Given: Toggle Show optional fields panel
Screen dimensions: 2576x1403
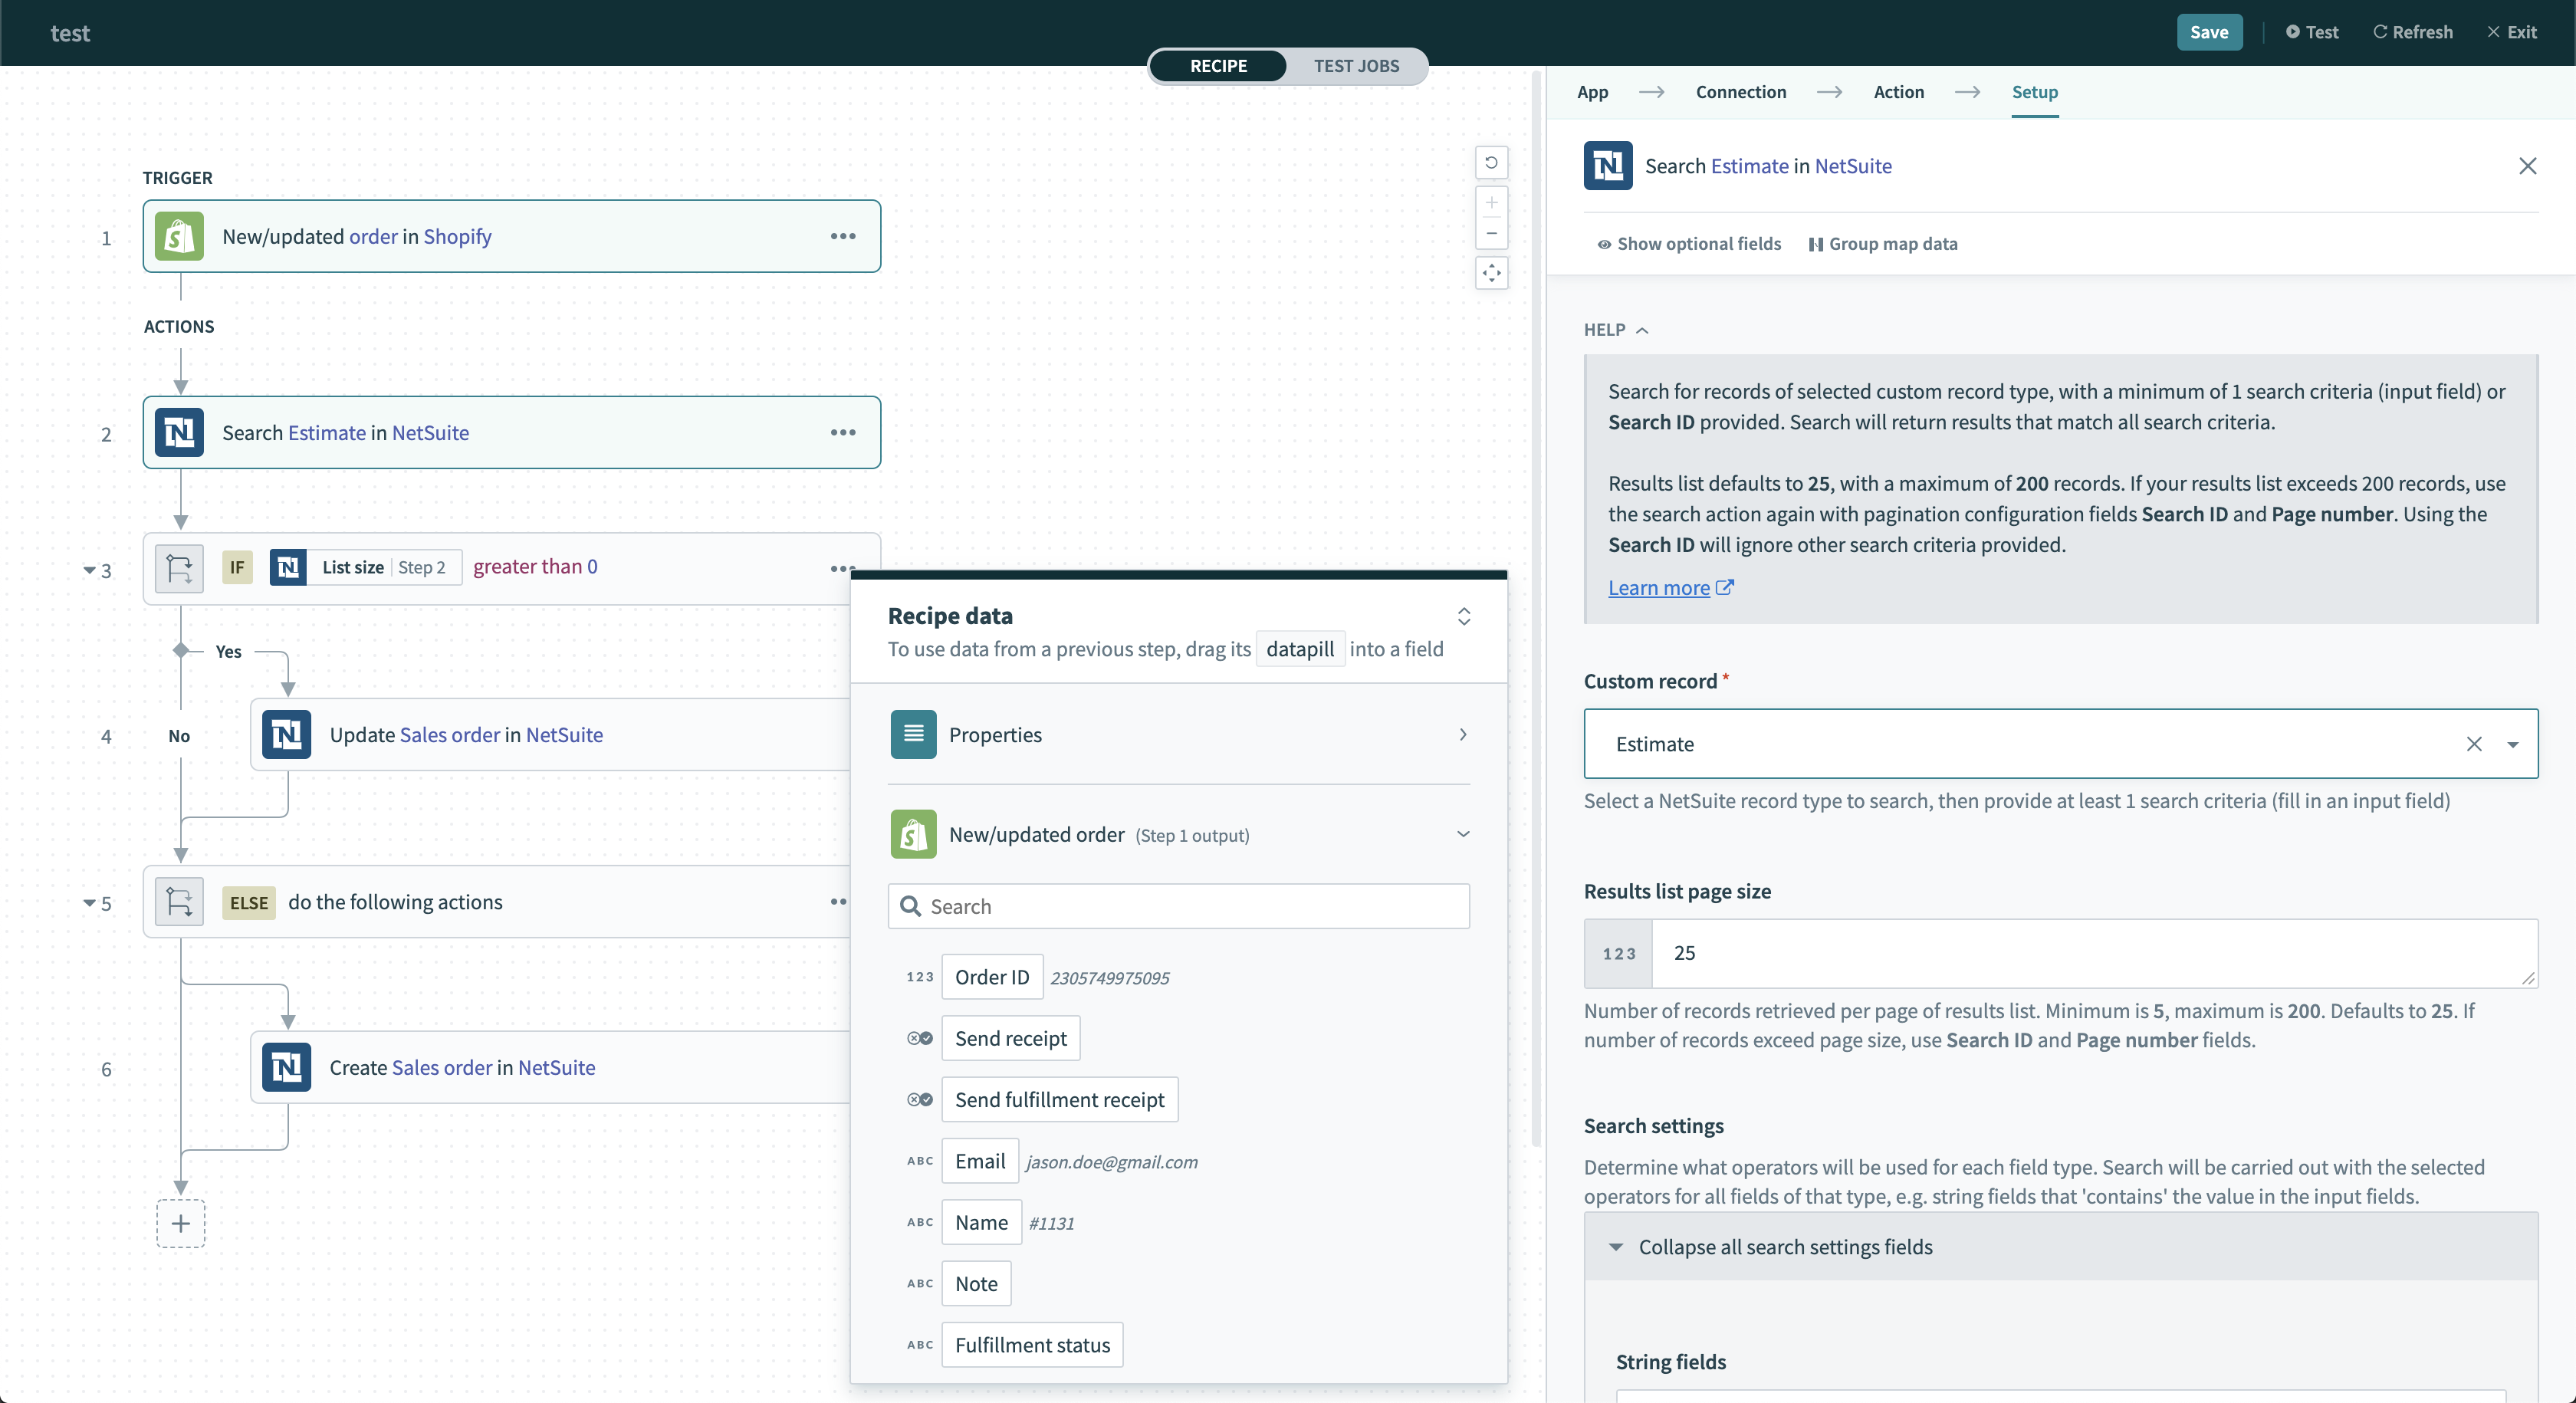Looking at the screenshot, I should coord(1686,244).
